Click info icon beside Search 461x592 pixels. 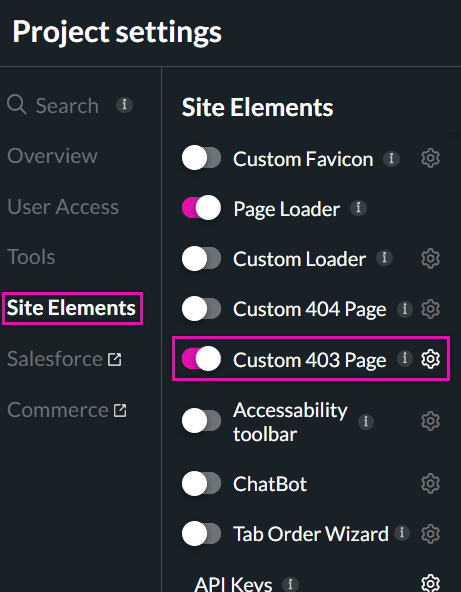point(124,105)
